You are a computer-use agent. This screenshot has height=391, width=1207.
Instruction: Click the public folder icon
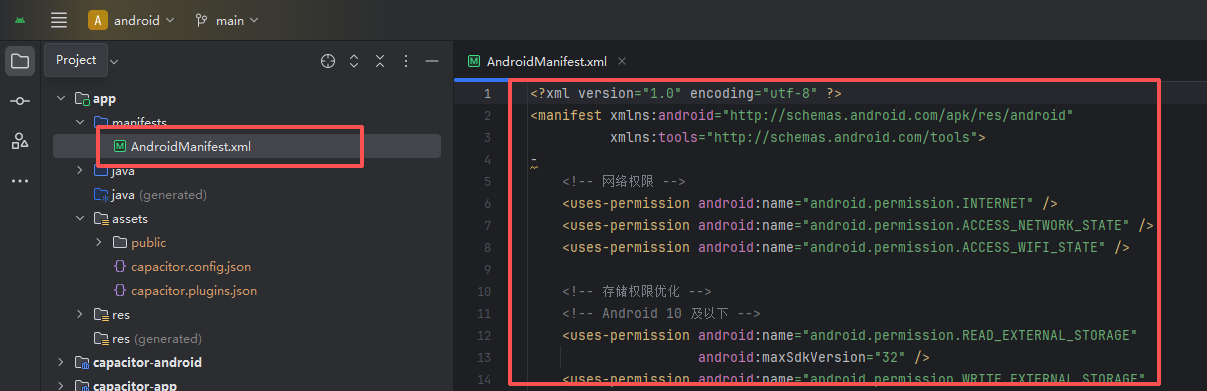click(119, 243)
